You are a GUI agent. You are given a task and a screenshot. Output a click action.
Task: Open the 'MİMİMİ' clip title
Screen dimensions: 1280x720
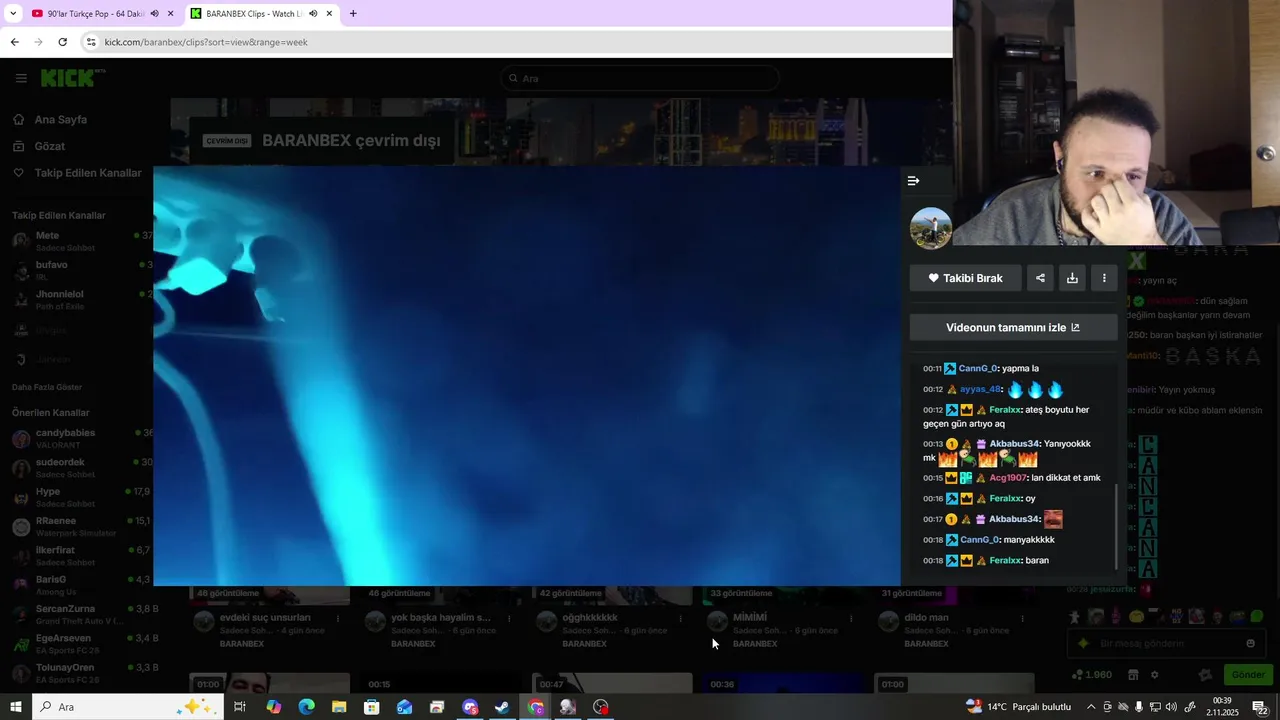750,618
